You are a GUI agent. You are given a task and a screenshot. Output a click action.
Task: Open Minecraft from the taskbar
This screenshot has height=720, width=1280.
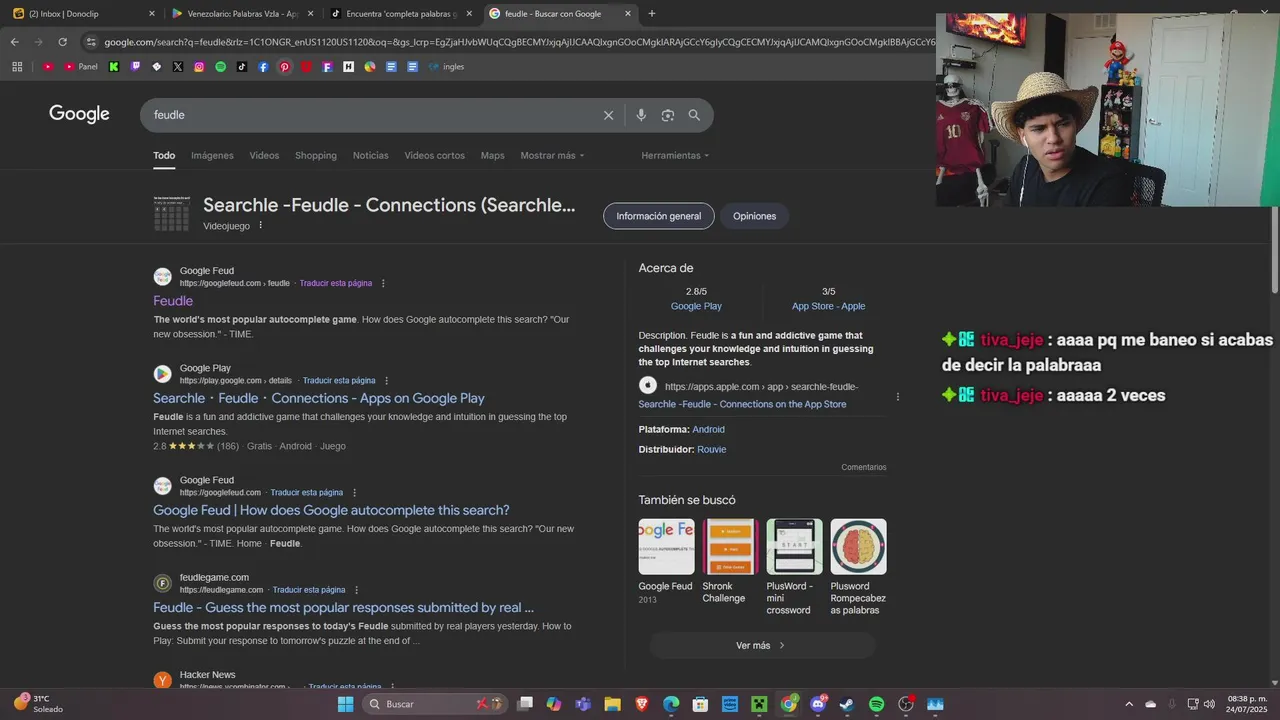pyautogui.click(x=758, y=704)
